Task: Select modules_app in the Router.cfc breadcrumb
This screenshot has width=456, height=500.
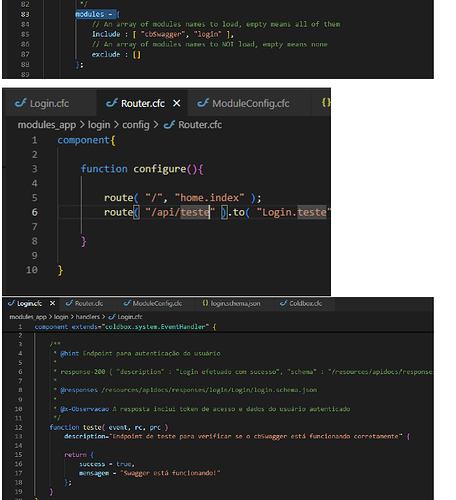Action: tap(47, 125)
